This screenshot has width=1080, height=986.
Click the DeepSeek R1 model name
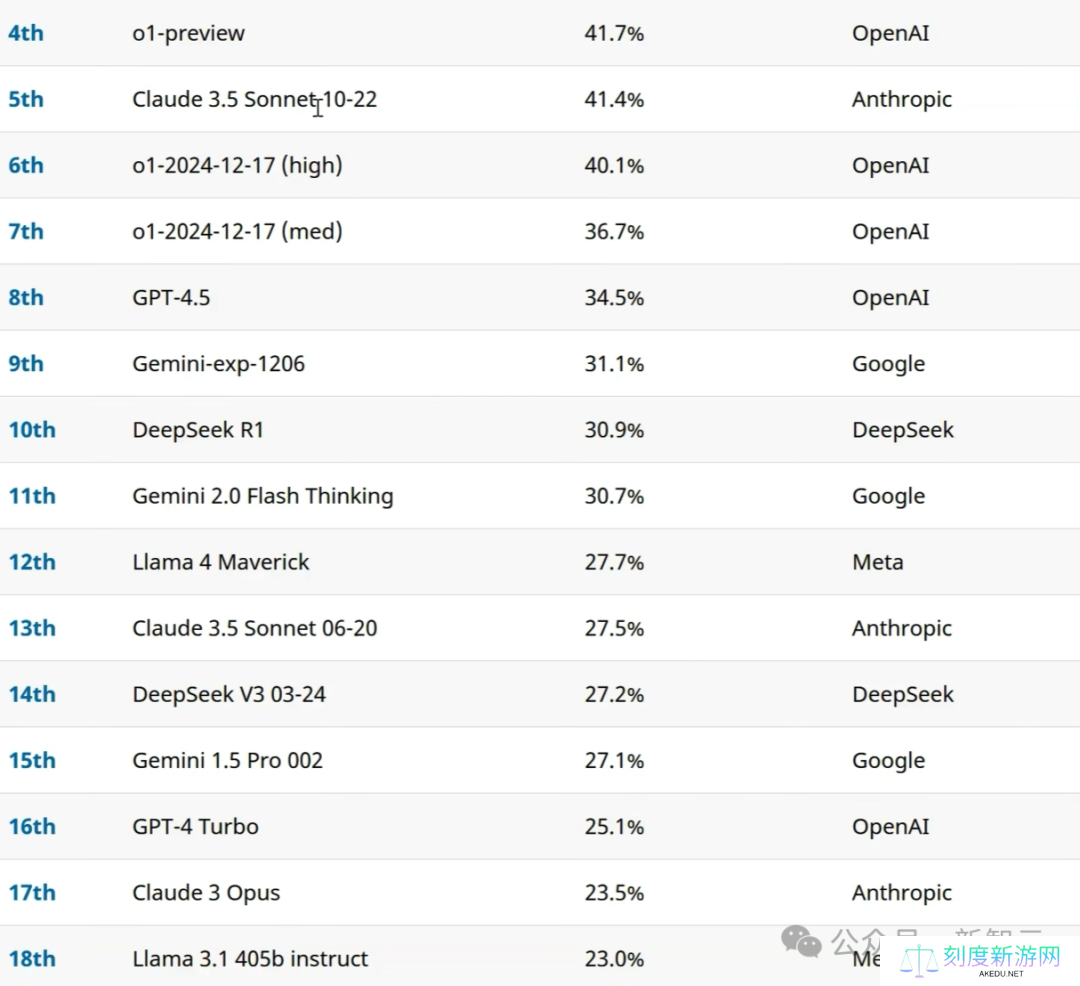coord(198,430)
